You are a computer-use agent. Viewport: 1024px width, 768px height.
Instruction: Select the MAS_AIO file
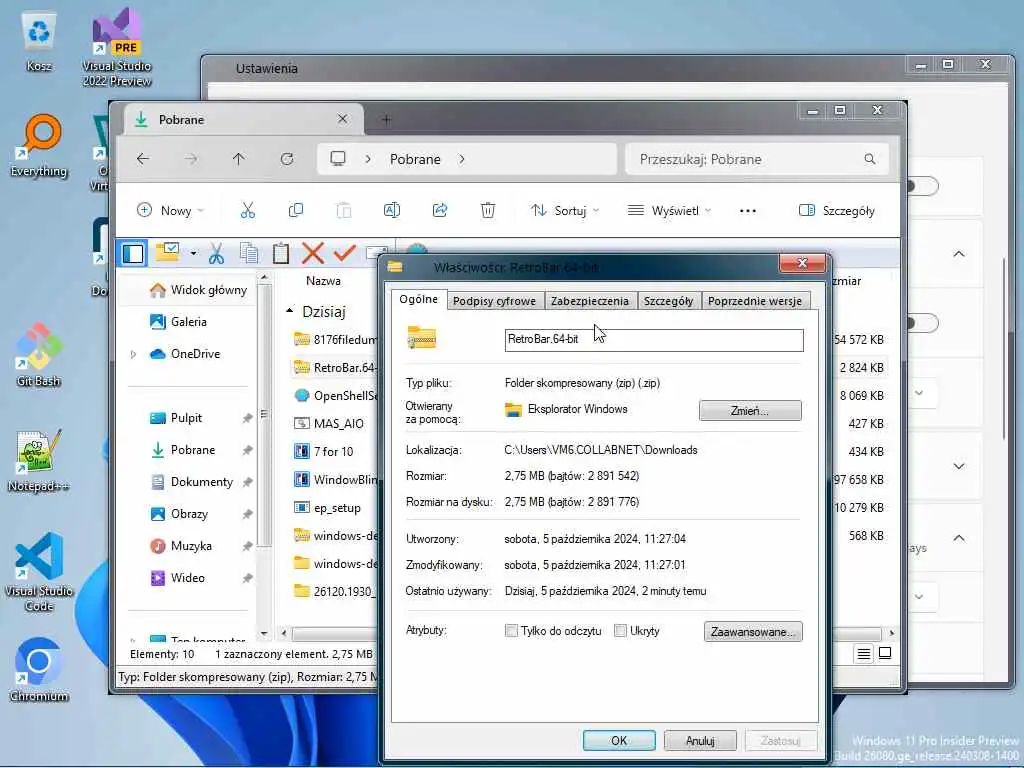point(328,423)
